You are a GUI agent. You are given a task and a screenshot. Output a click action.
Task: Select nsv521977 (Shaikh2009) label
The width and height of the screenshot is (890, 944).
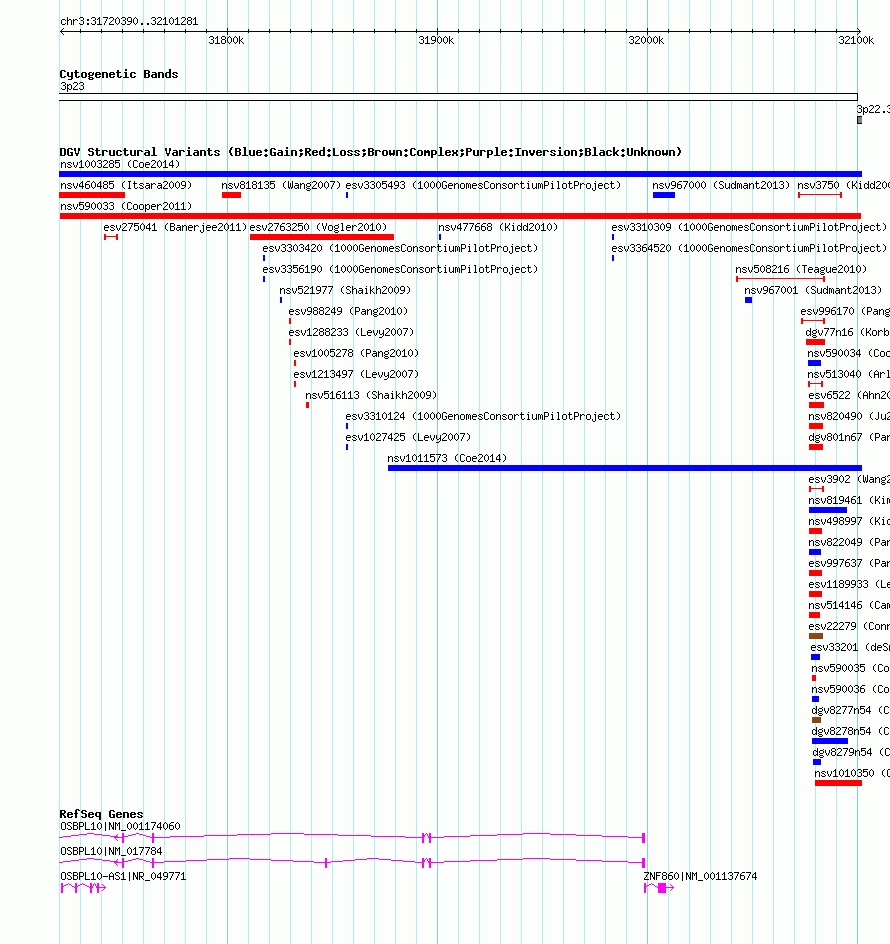coord(345,291)
